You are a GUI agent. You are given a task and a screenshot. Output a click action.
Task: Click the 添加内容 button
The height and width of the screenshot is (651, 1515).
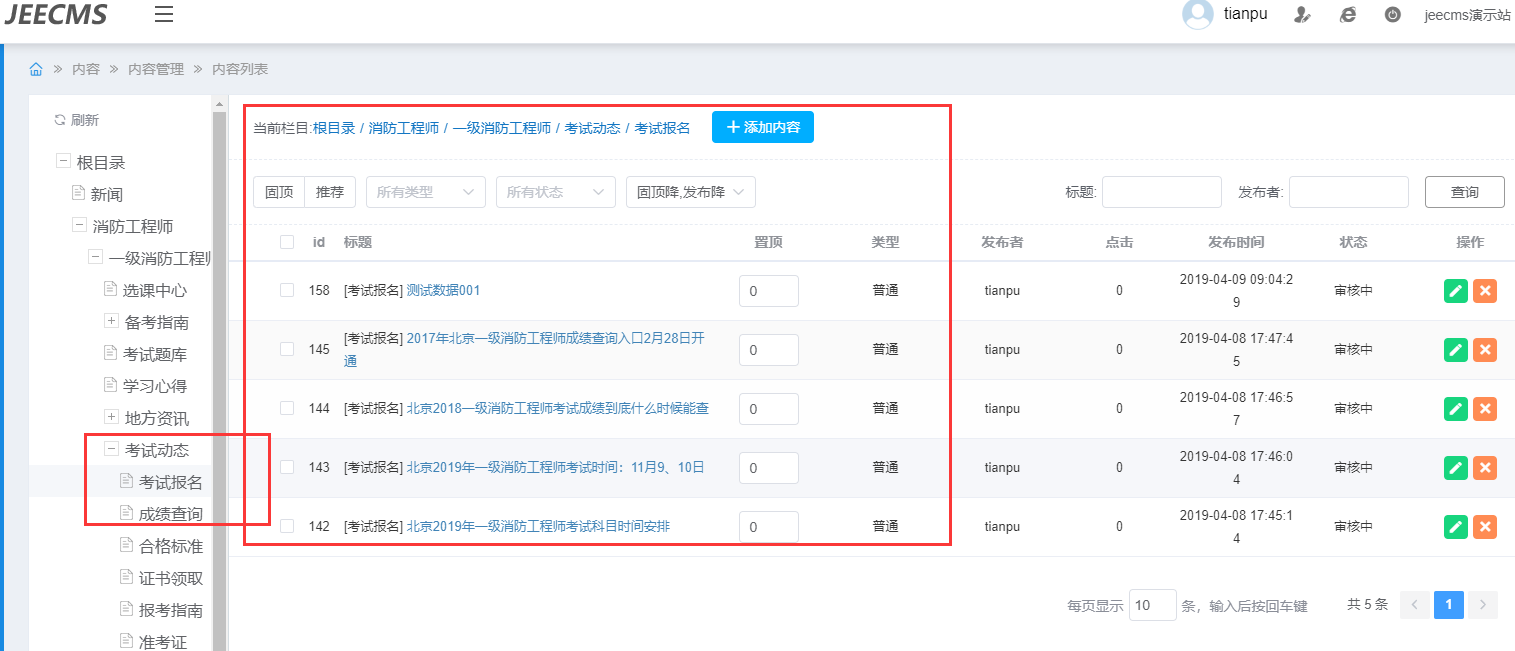763,127
